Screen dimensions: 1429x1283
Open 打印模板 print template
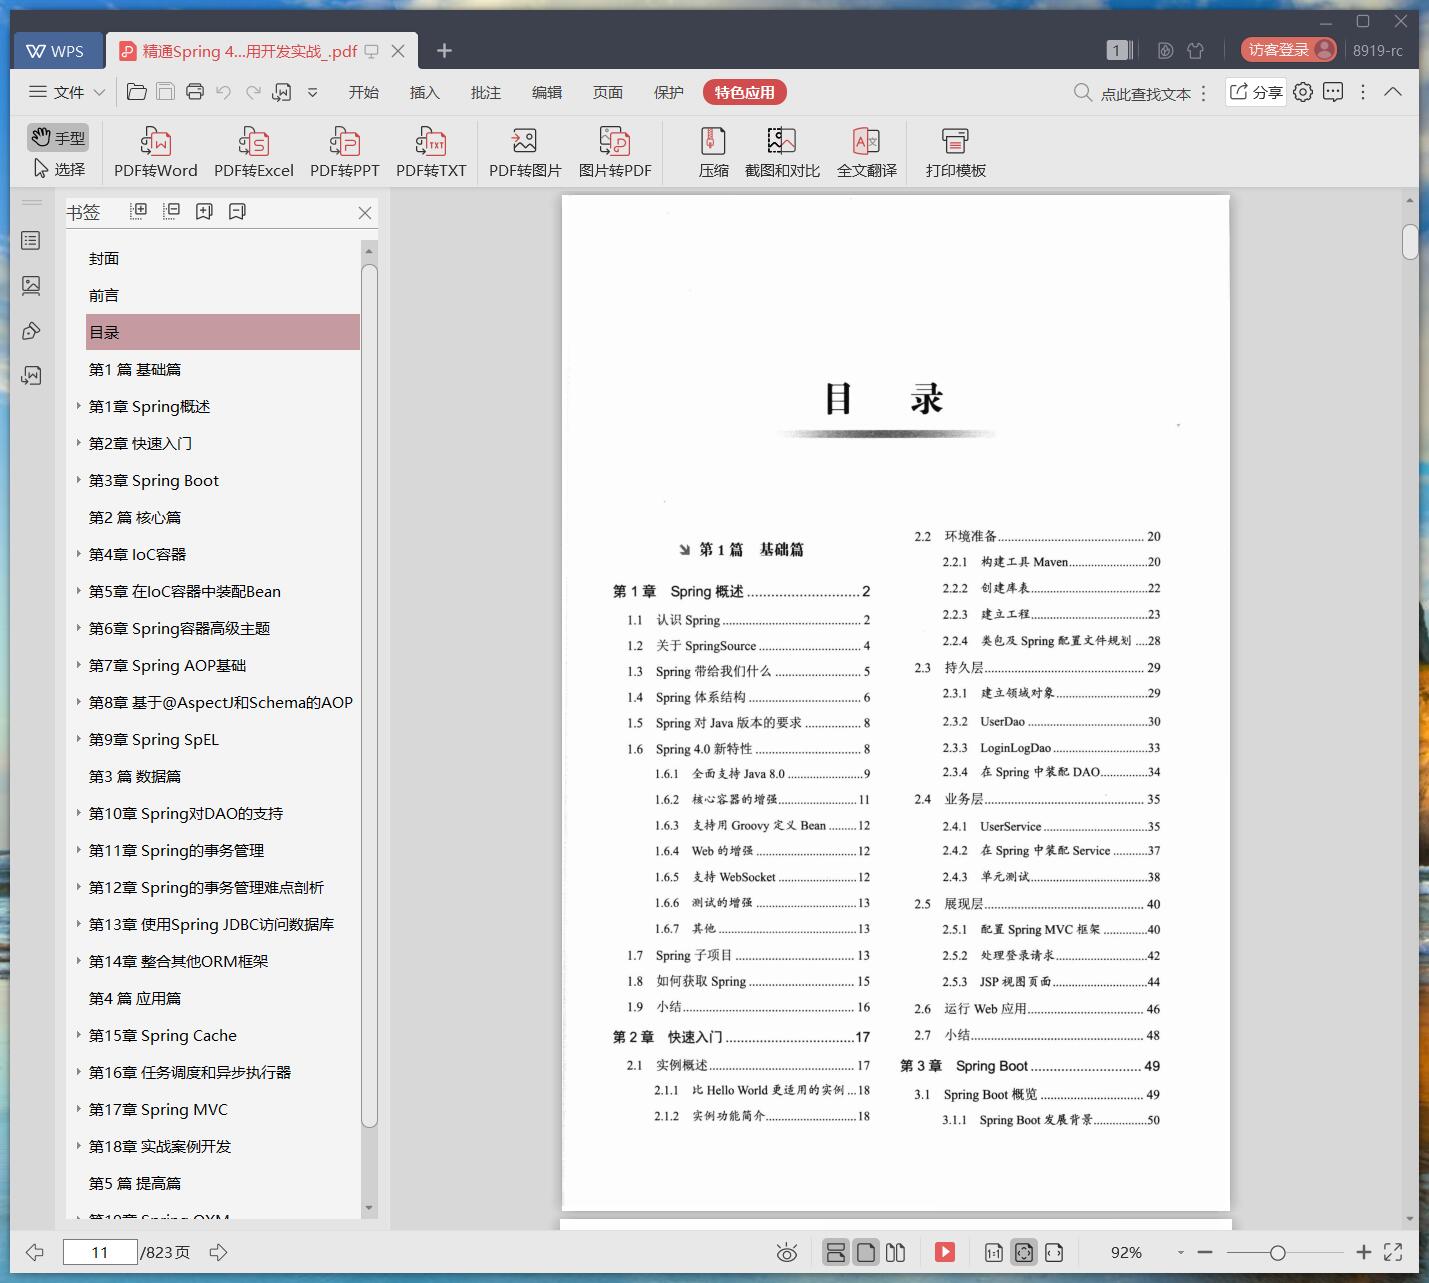tap(955, 152)
